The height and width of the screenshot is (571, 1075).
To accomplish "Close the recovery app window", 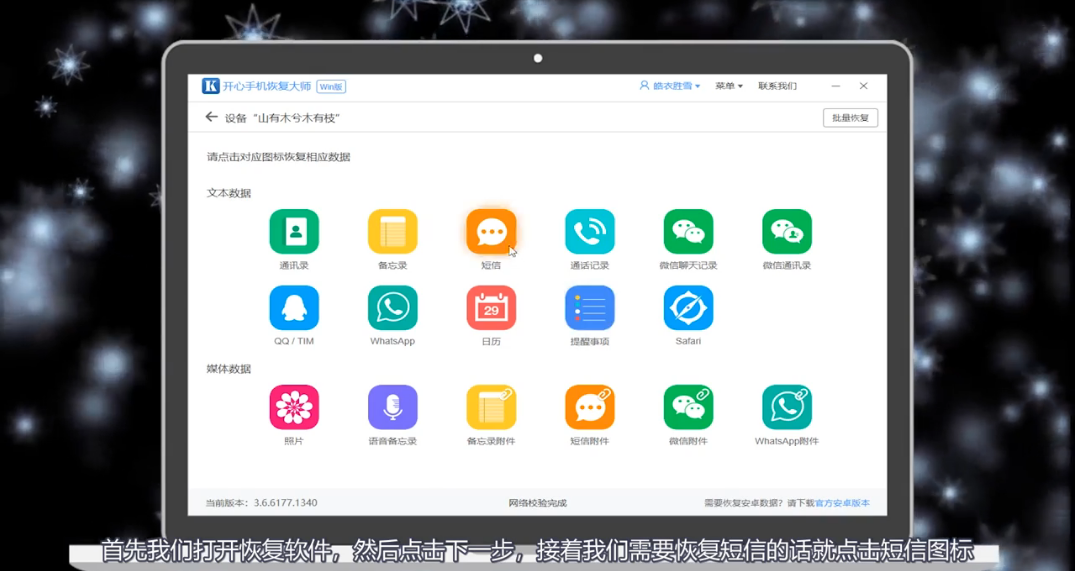I will (863, 86).
